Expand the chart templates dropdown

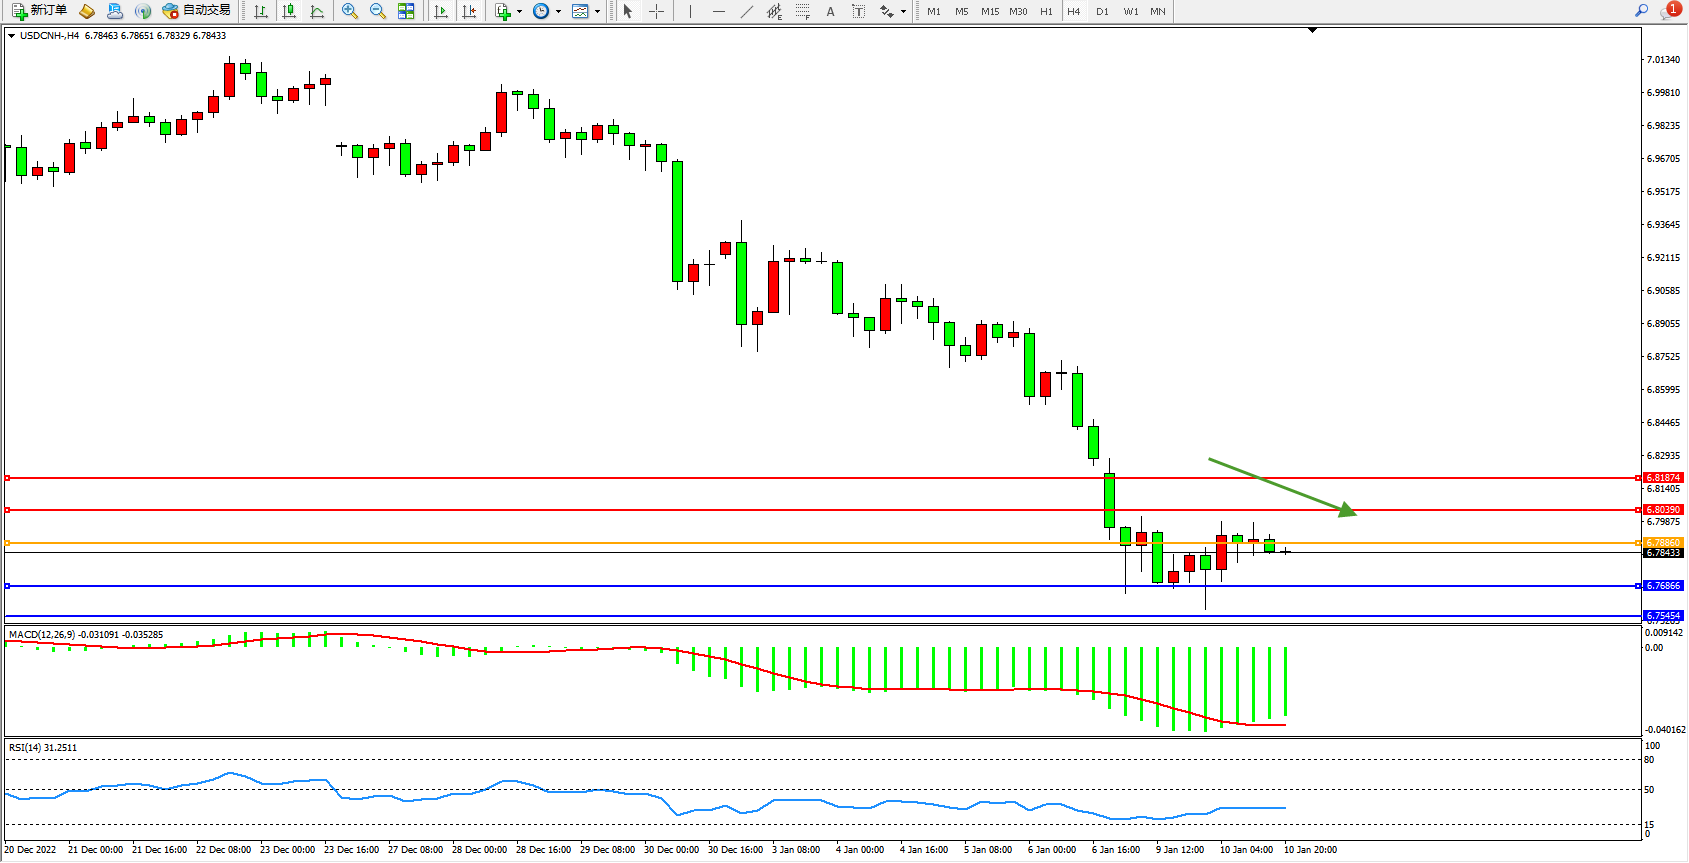point(597,12)
